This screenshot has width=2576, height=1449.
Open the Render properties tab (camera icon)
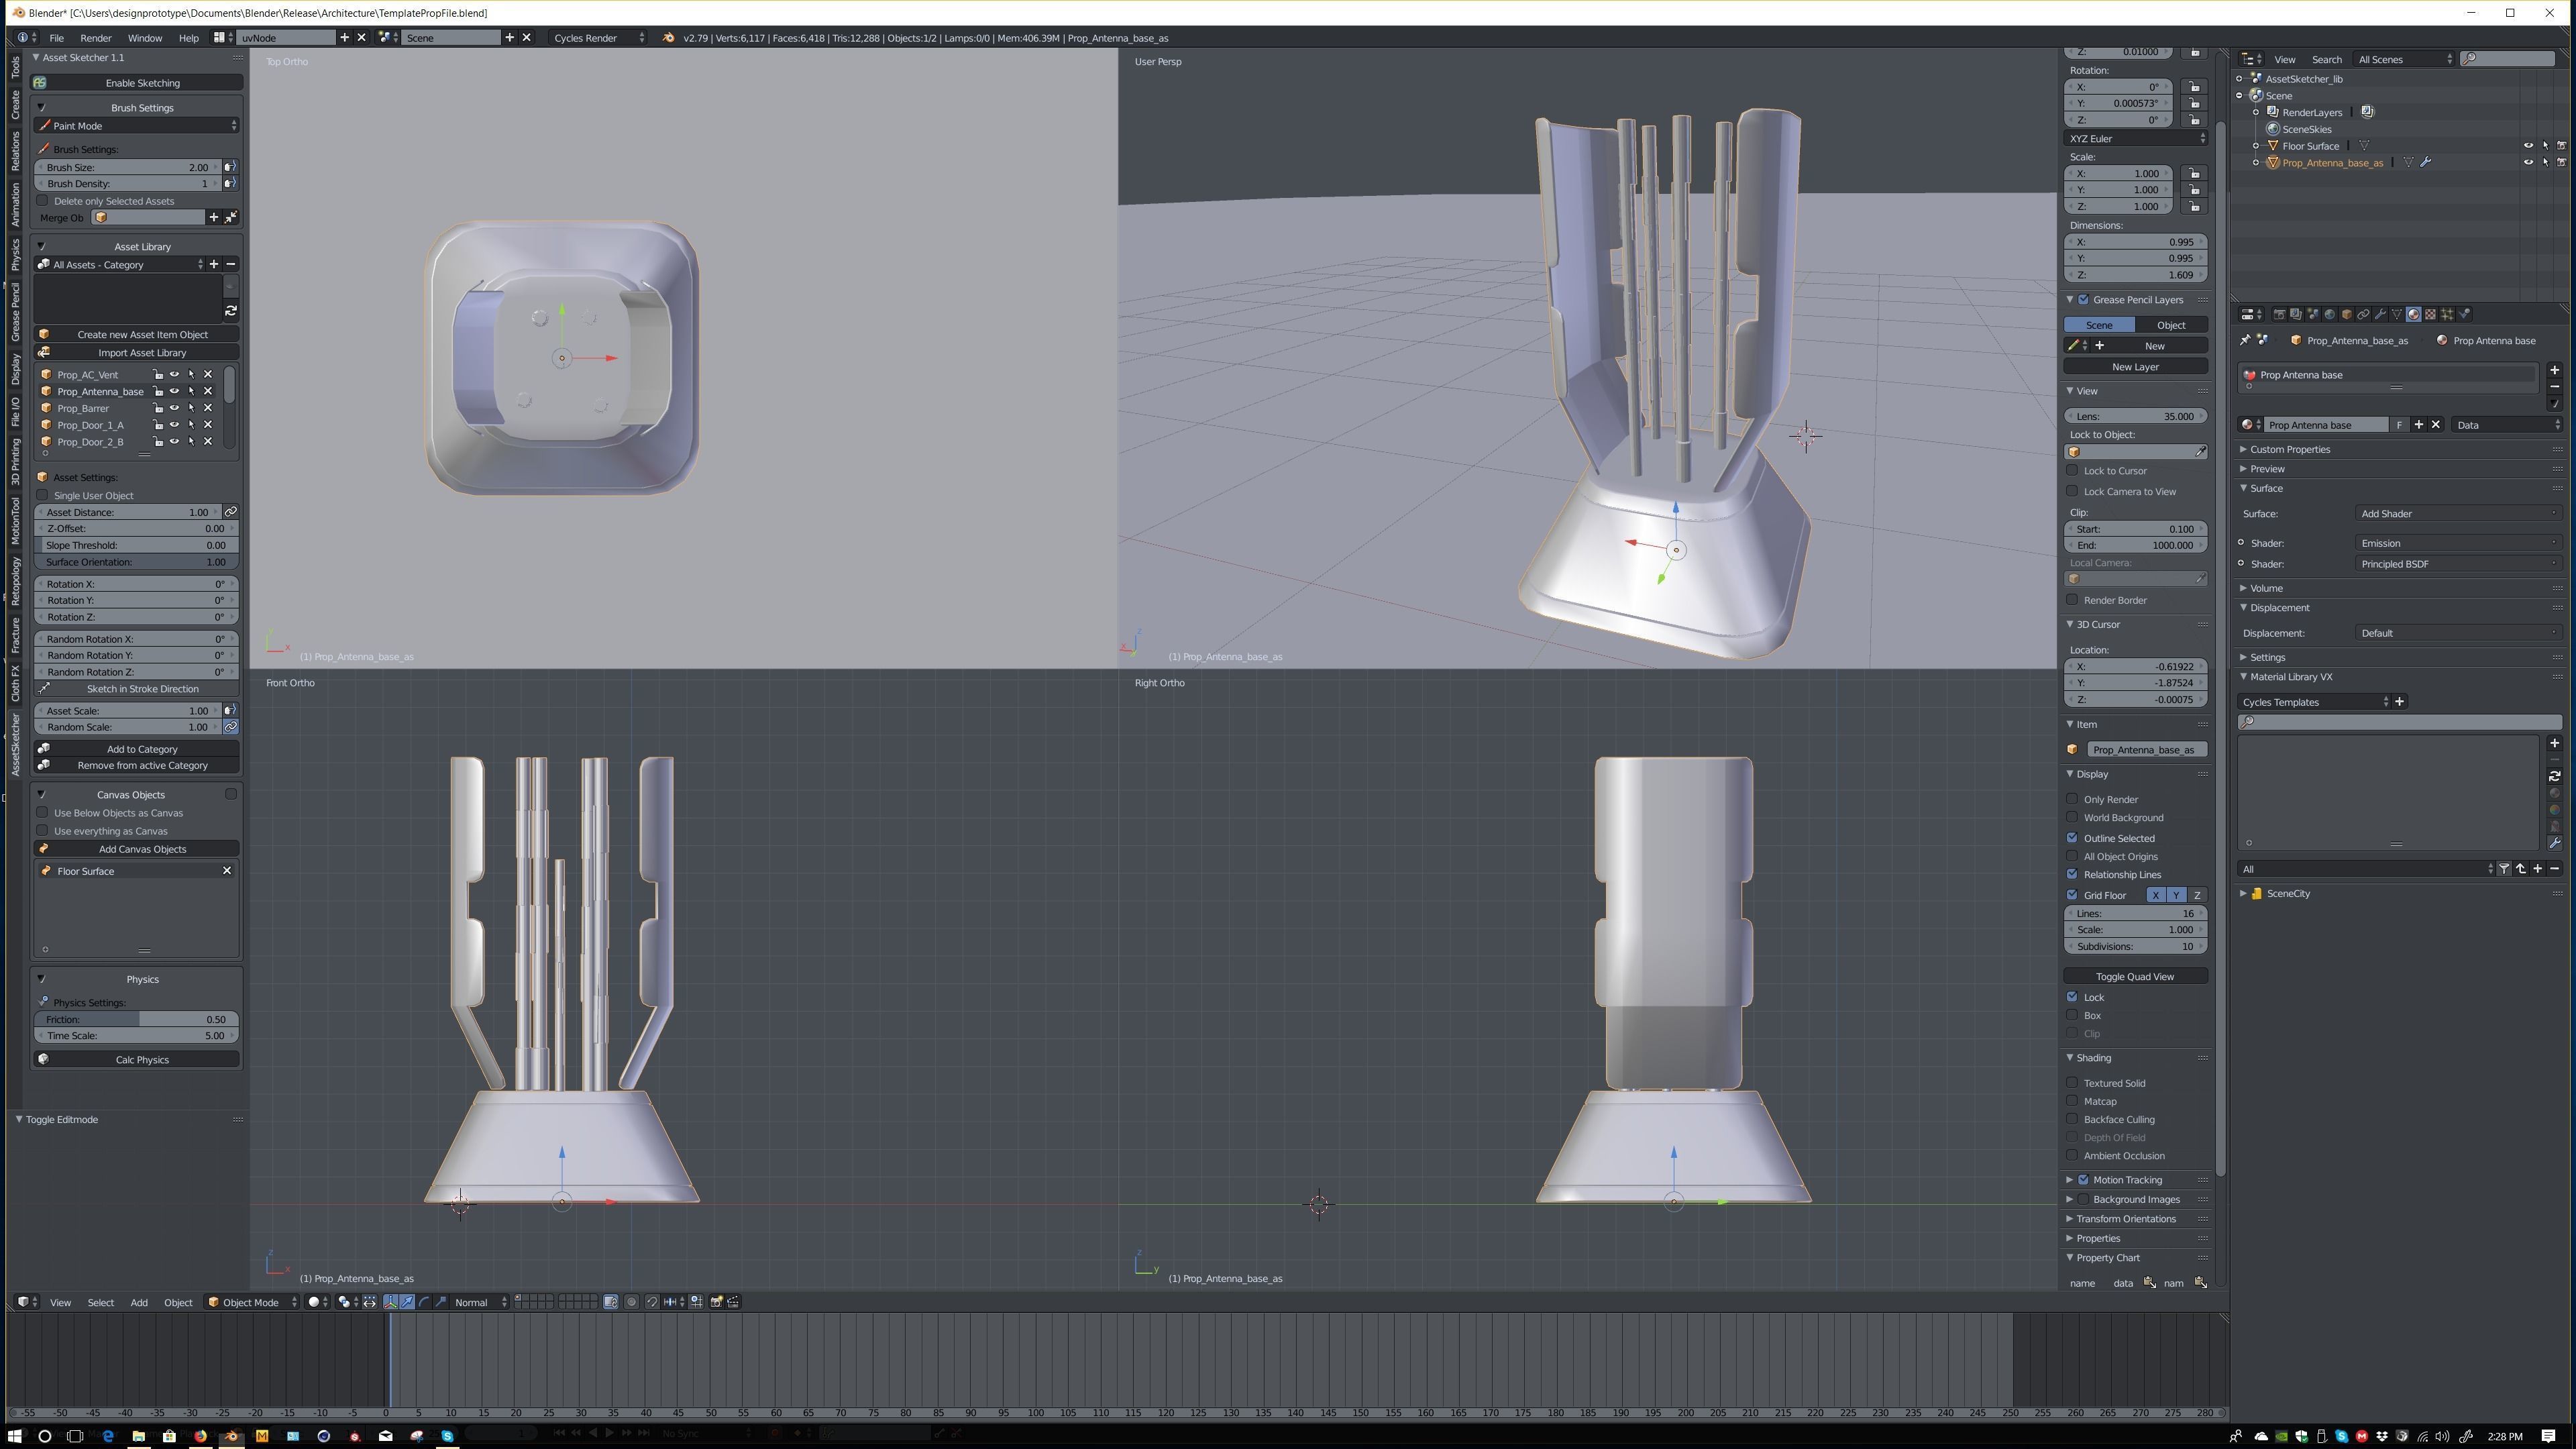click(2280, 314)
